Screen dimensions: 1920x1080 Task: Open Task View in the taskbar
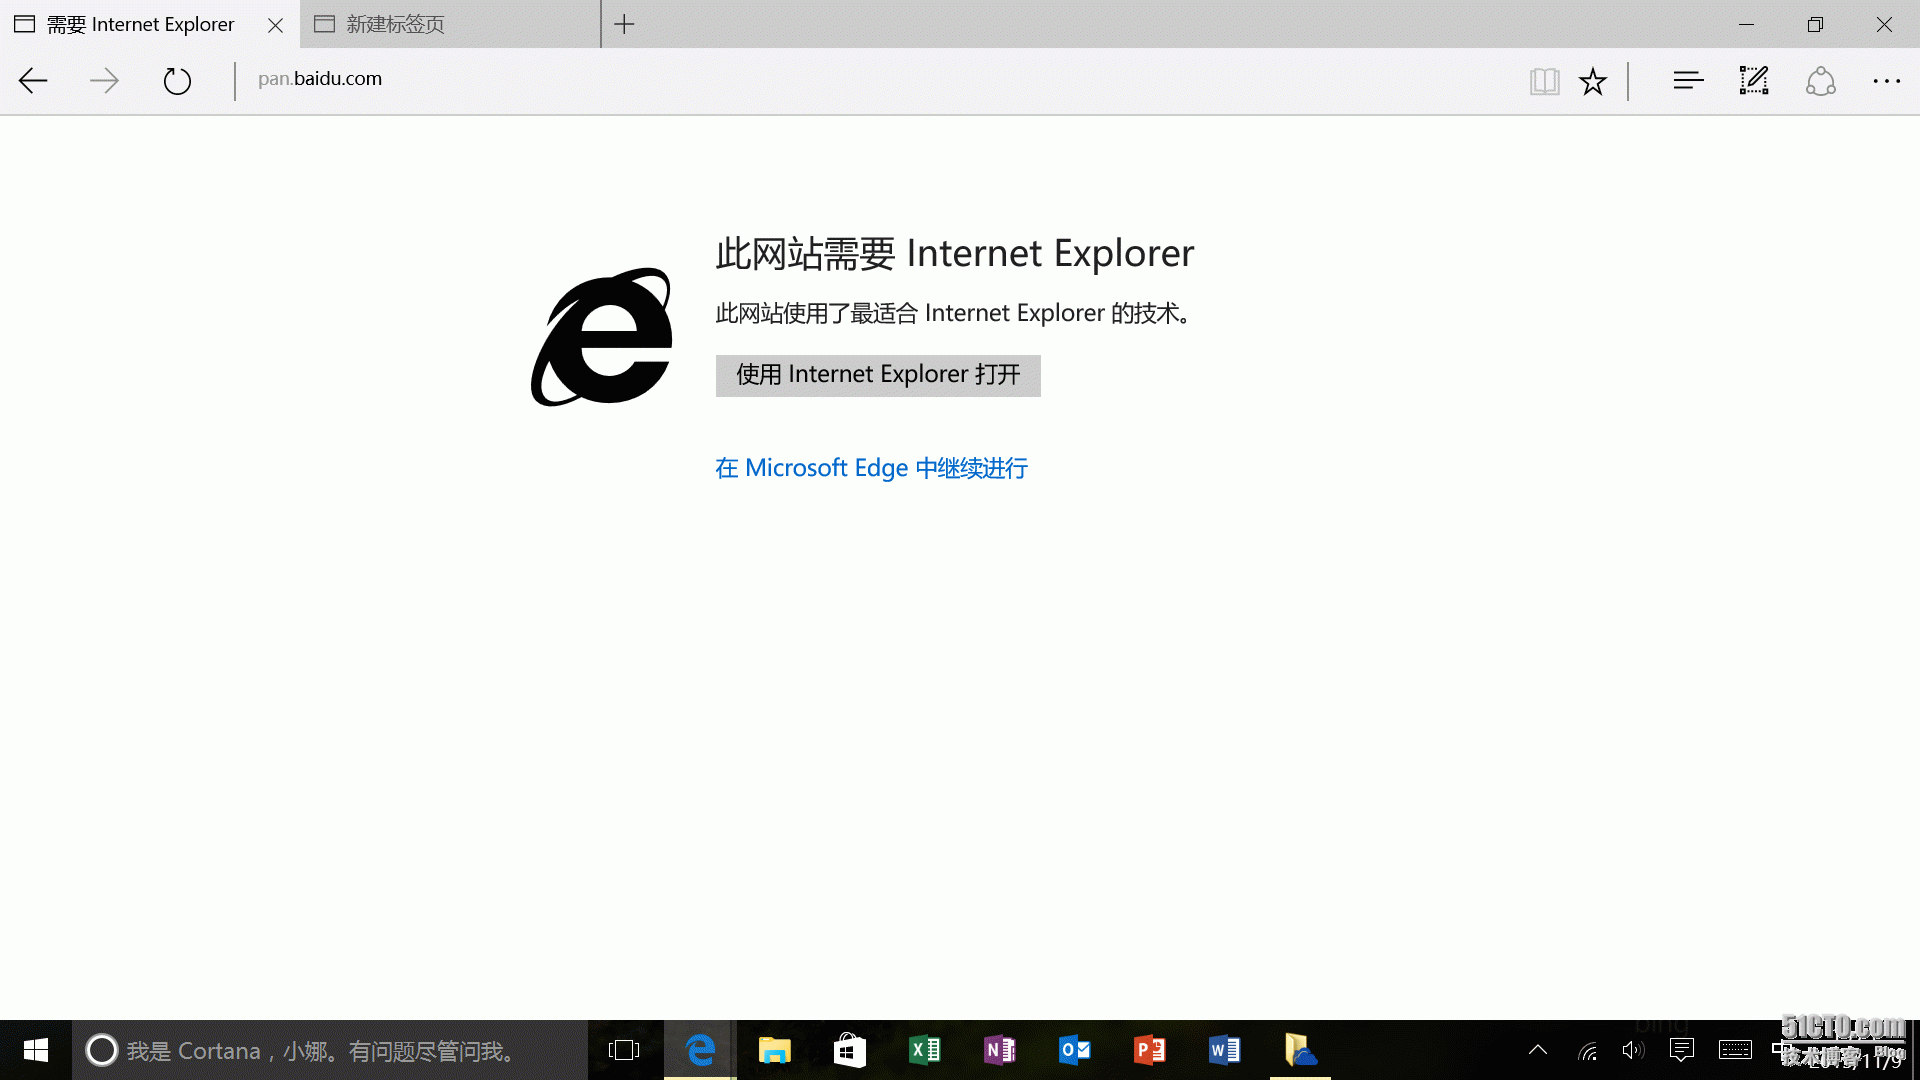point(624,1050)
